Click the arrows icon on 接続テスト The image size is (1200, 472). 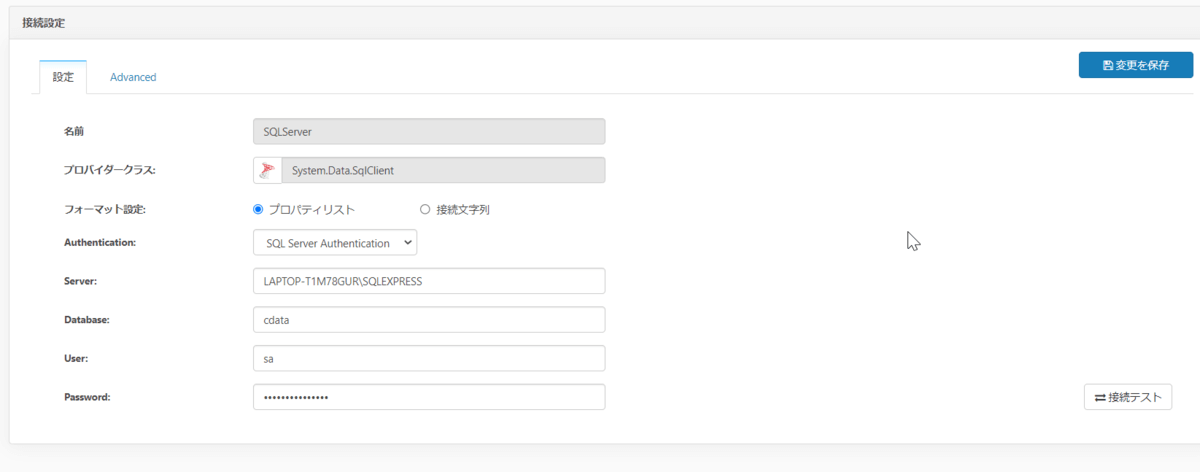1100,398
